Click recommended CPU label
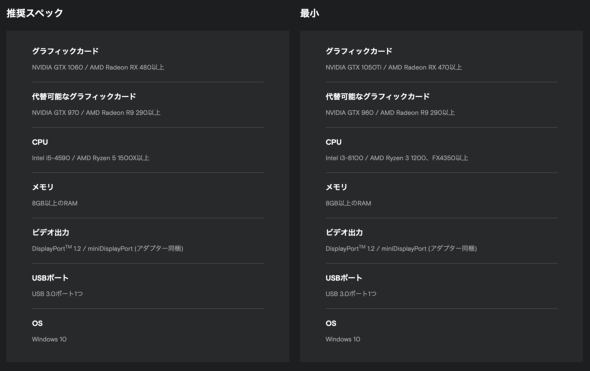 [40, 142]
